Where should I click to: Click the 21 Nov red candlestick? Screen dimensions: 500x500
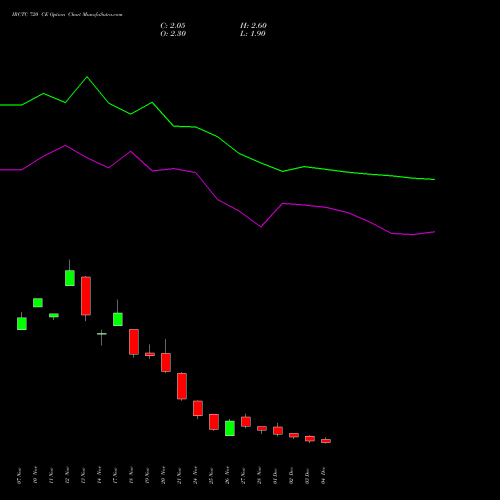pyautogui.click(x=182, y=386)
